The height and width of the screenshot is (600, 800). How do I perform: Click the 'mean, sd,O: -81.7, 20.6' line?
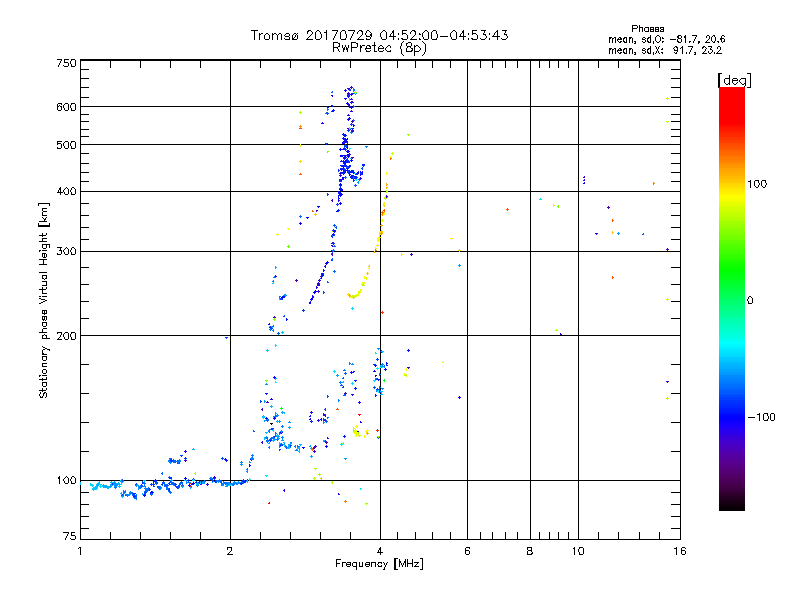coord(666,39)
